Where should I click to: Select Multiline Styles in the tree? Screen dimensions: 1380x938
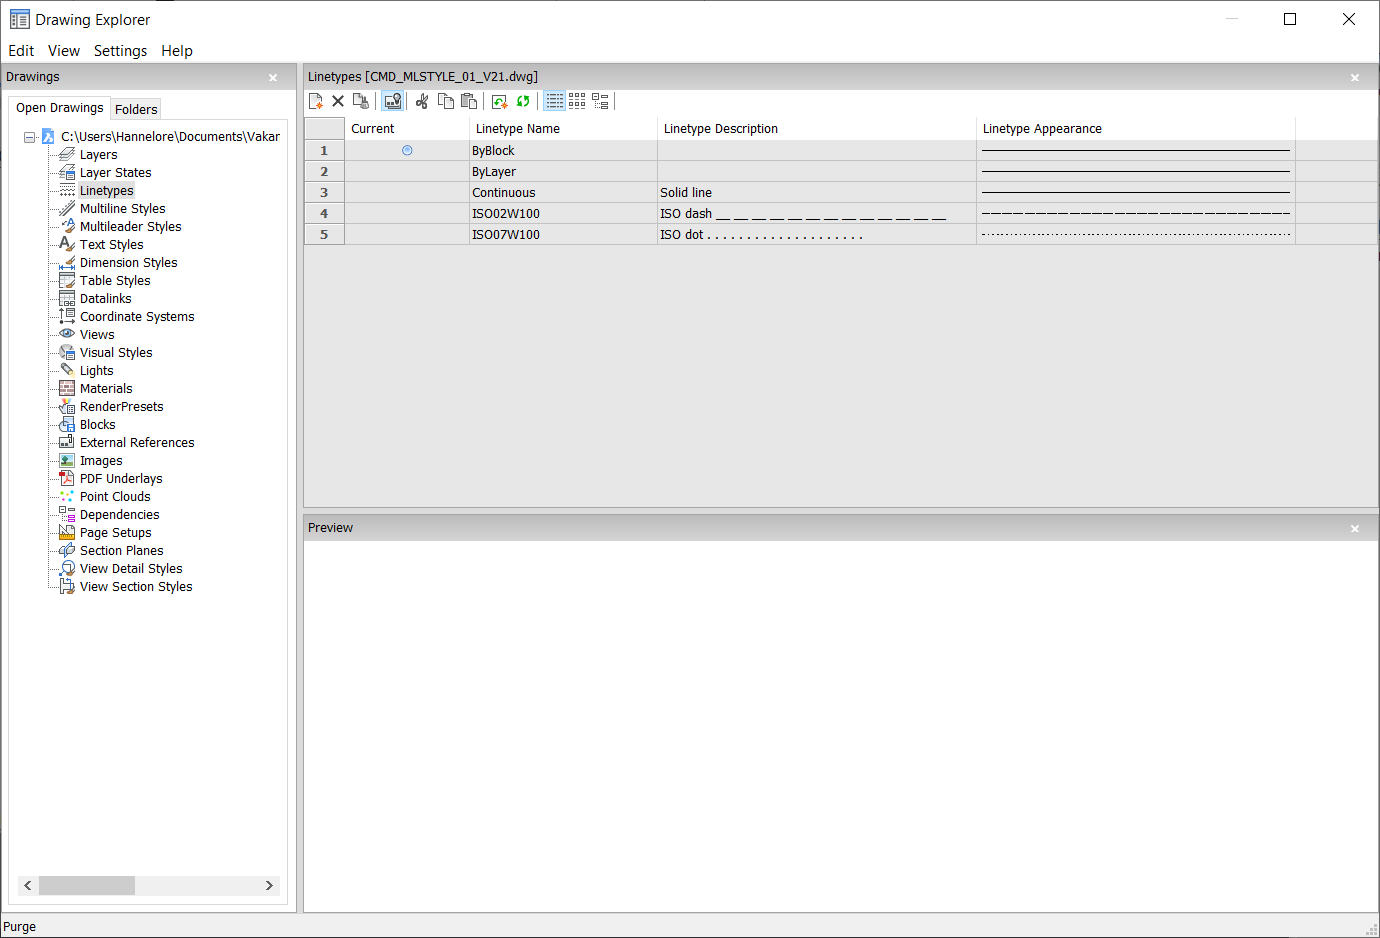(123, 208)
